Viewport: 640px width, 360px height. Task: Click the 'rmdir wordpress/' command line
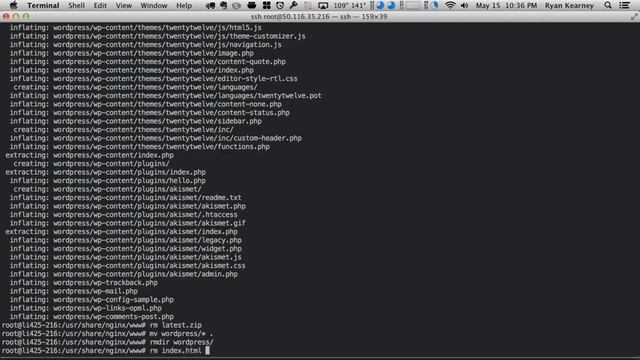[107, 342]
